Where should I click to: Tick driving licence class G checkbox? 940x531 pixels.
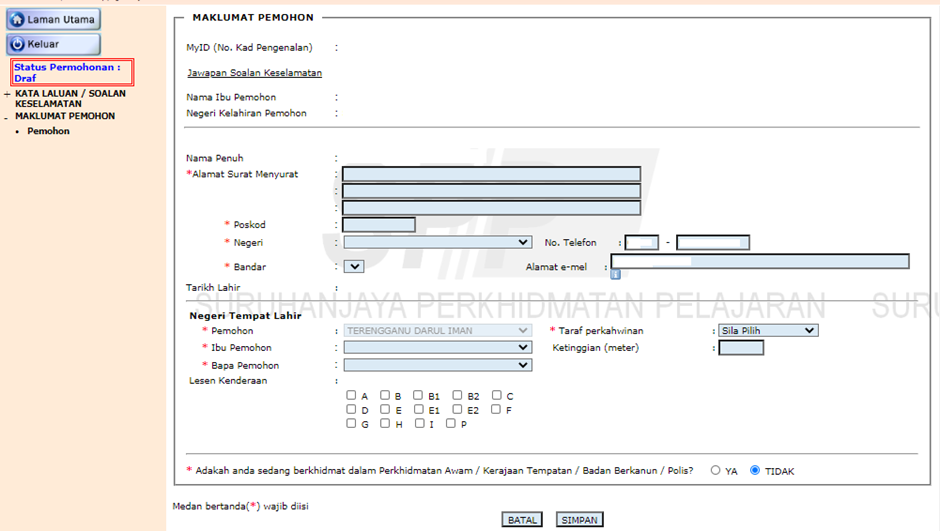coord(351,424)
